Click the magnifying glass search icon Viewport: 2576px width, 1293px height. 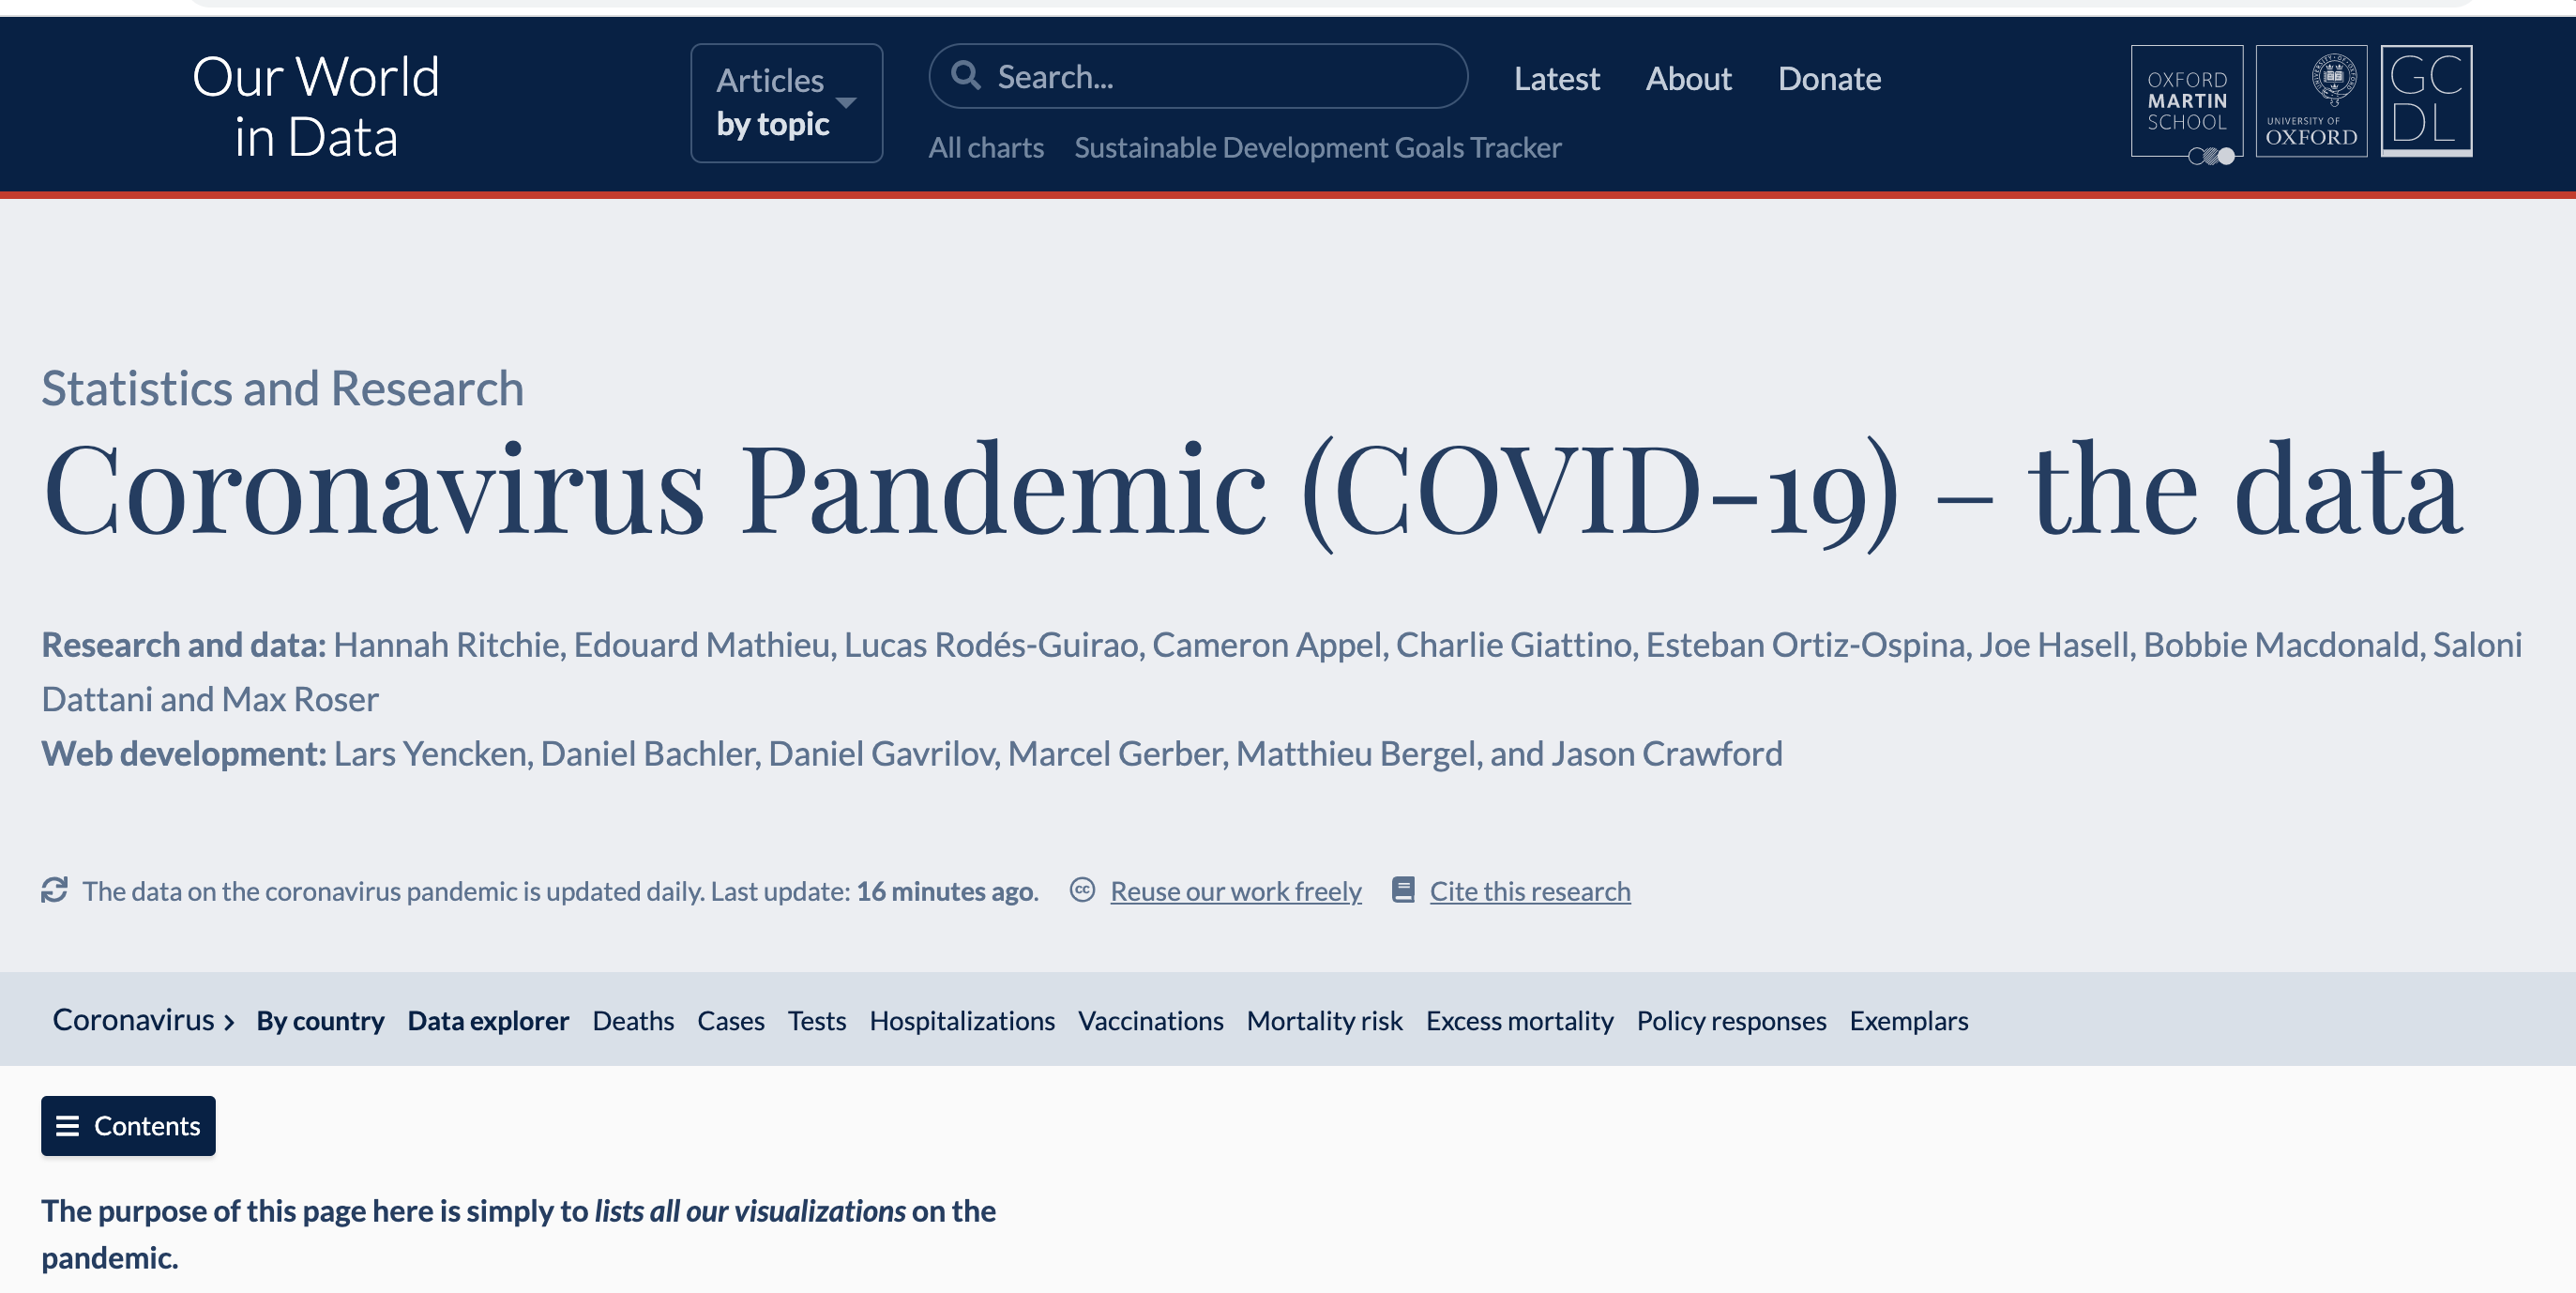pyautogui.click(x=965, y=75)
